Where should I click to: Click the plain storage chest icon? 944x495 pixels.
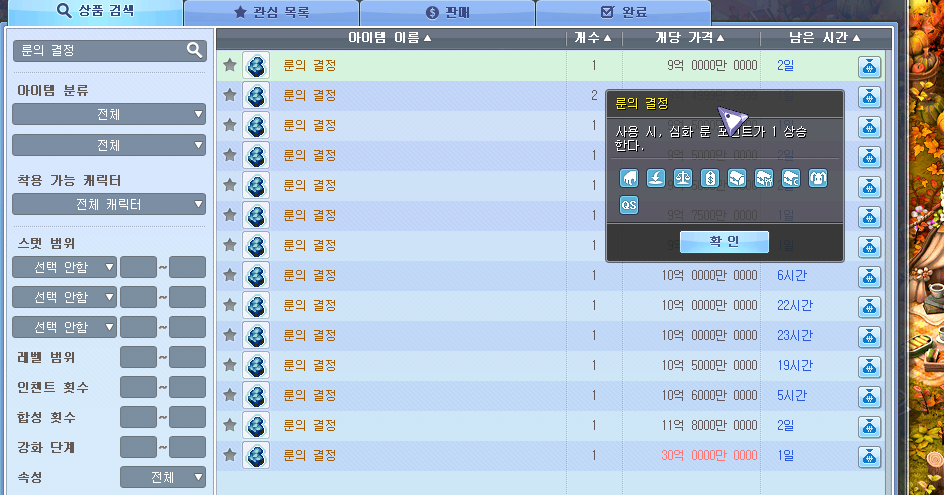click(x=737, y=178)
